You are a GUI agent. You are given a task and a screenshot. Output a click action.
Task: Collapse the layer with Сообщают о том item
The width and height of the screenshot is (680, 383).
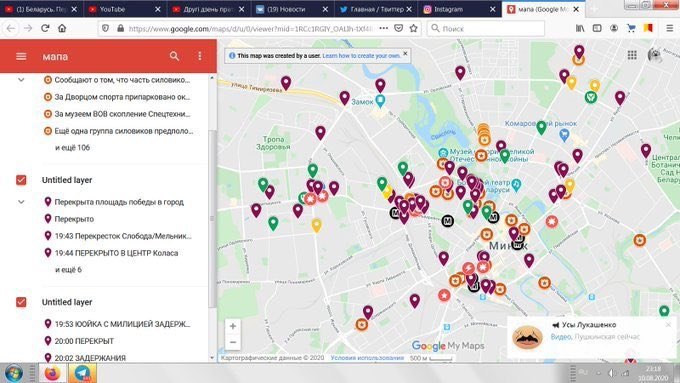point(21,80)
